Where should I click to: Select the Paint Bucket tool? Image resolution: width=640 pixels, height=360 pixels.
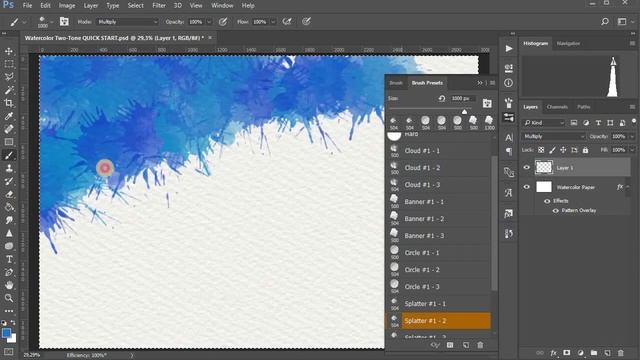coord(9,207)
